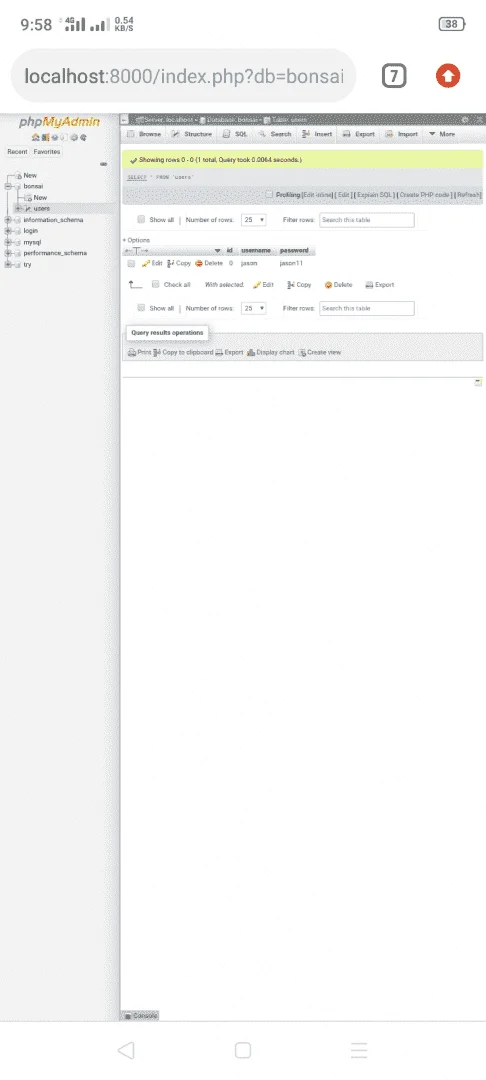This screenshot has width=486, height=1080.
Task: Open the SQL tab
Action: coord(235,134)
